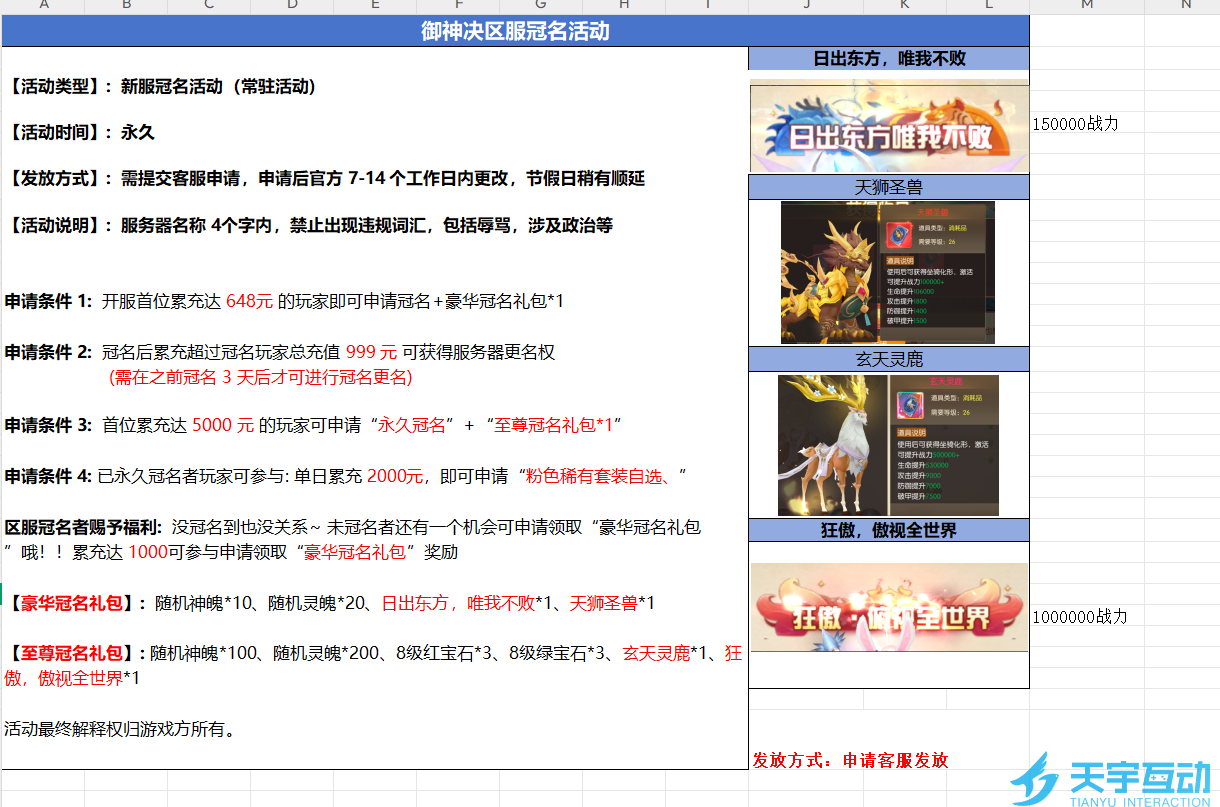The width and height of the screenshot is (1220, 807).
Task: Click the blue 玄天灵鹿 header cell
Action: [889, 359]
